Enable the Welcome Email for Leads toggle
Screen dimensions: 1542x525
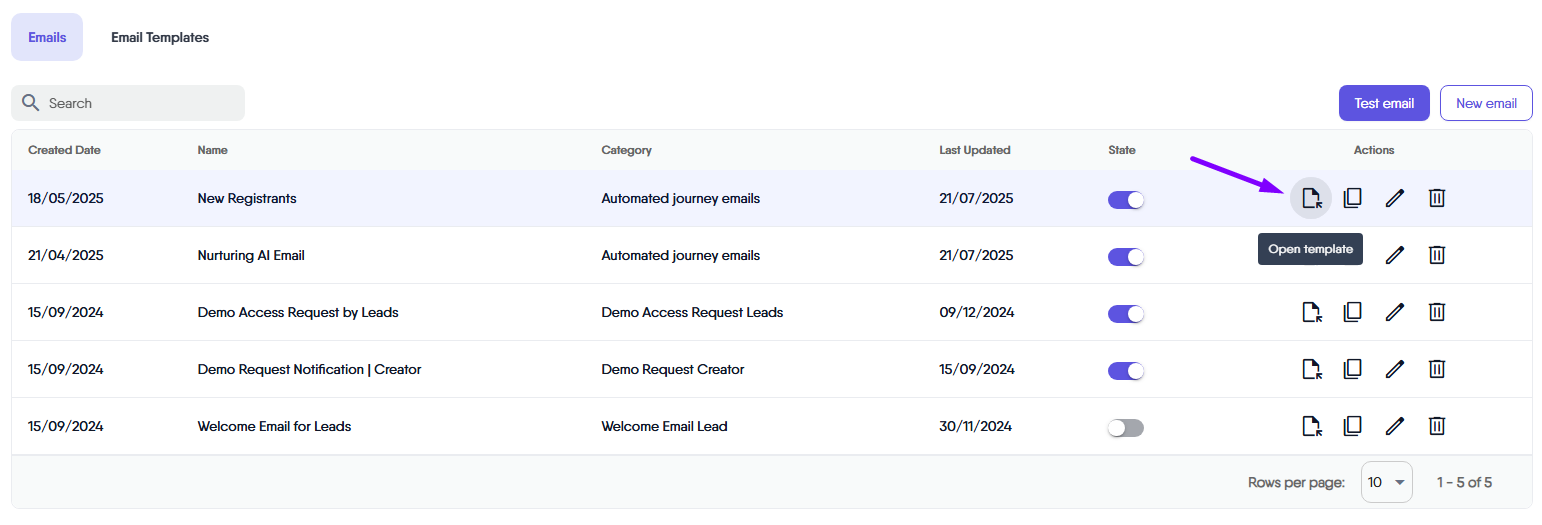point(1125,427)
